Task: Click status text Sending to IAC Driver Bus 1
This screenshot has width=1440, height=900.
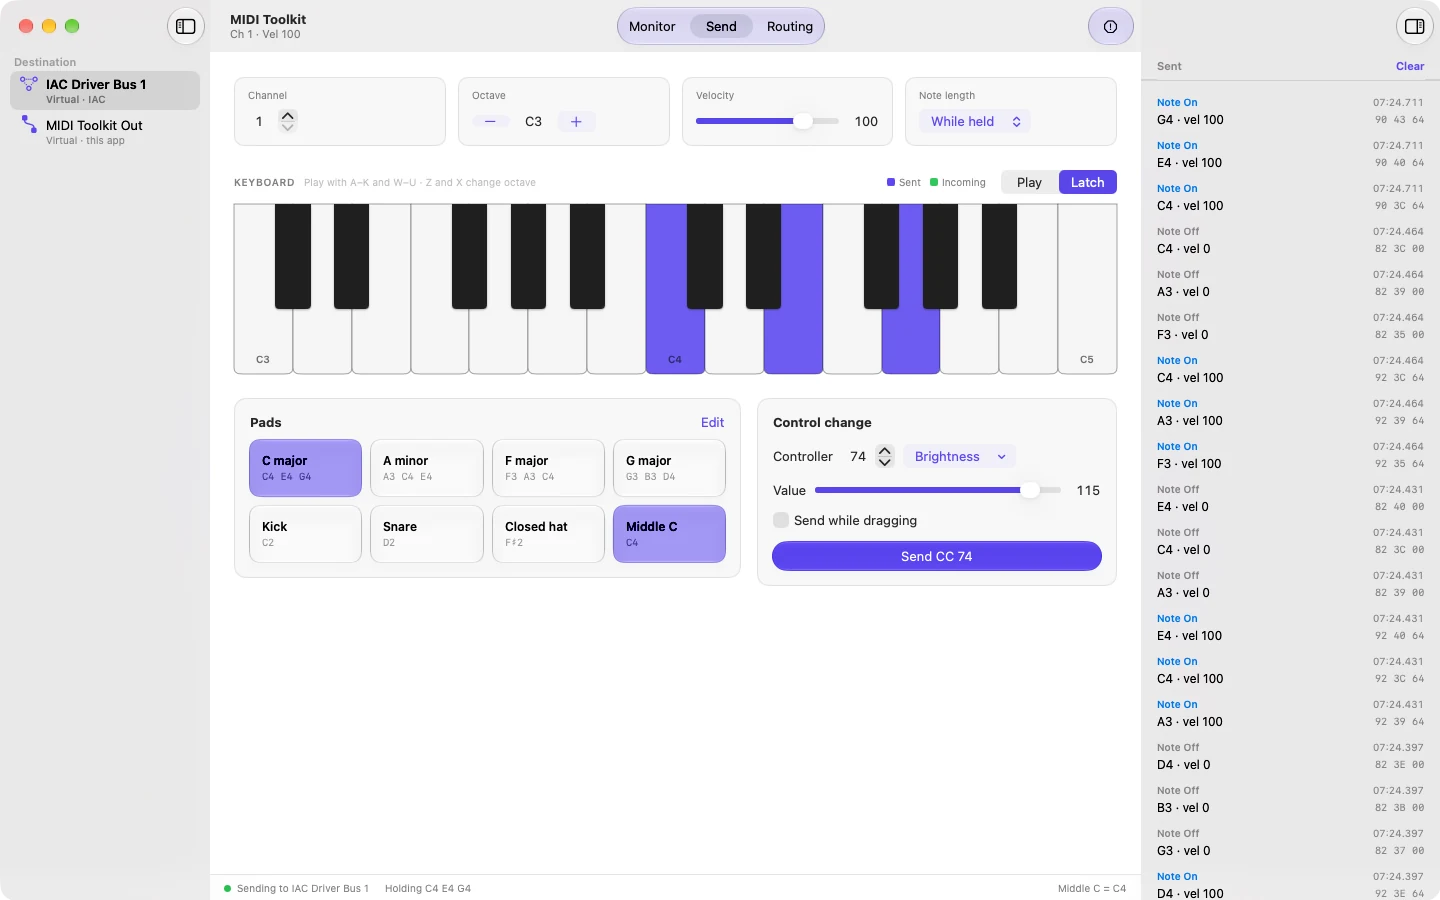Action: point(302,888)
